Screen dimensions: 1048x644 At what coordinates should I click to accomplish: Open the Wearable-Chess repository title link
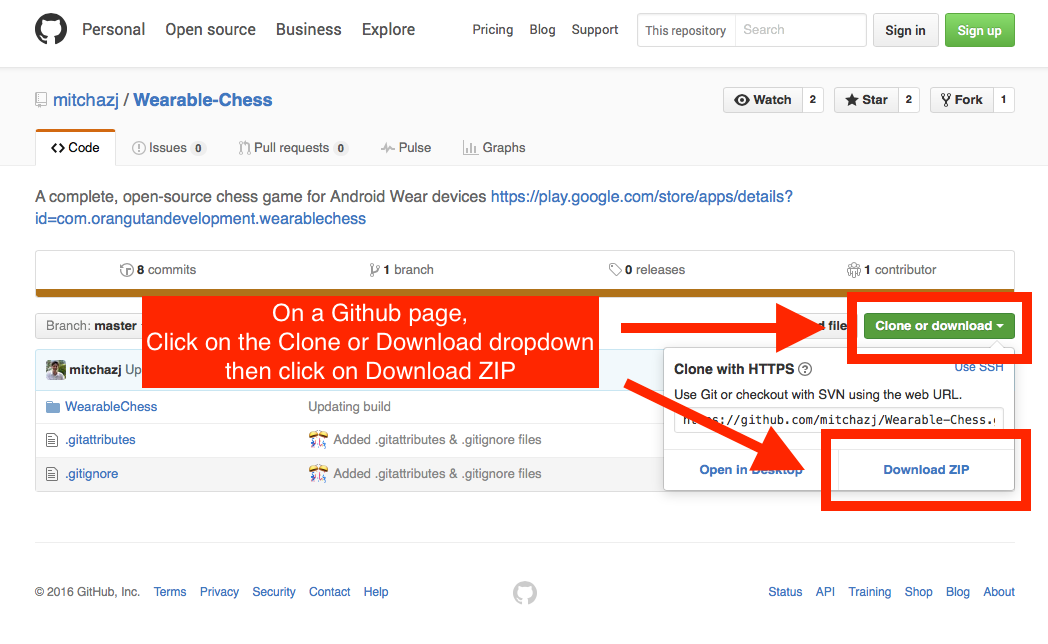pos(203,100)
